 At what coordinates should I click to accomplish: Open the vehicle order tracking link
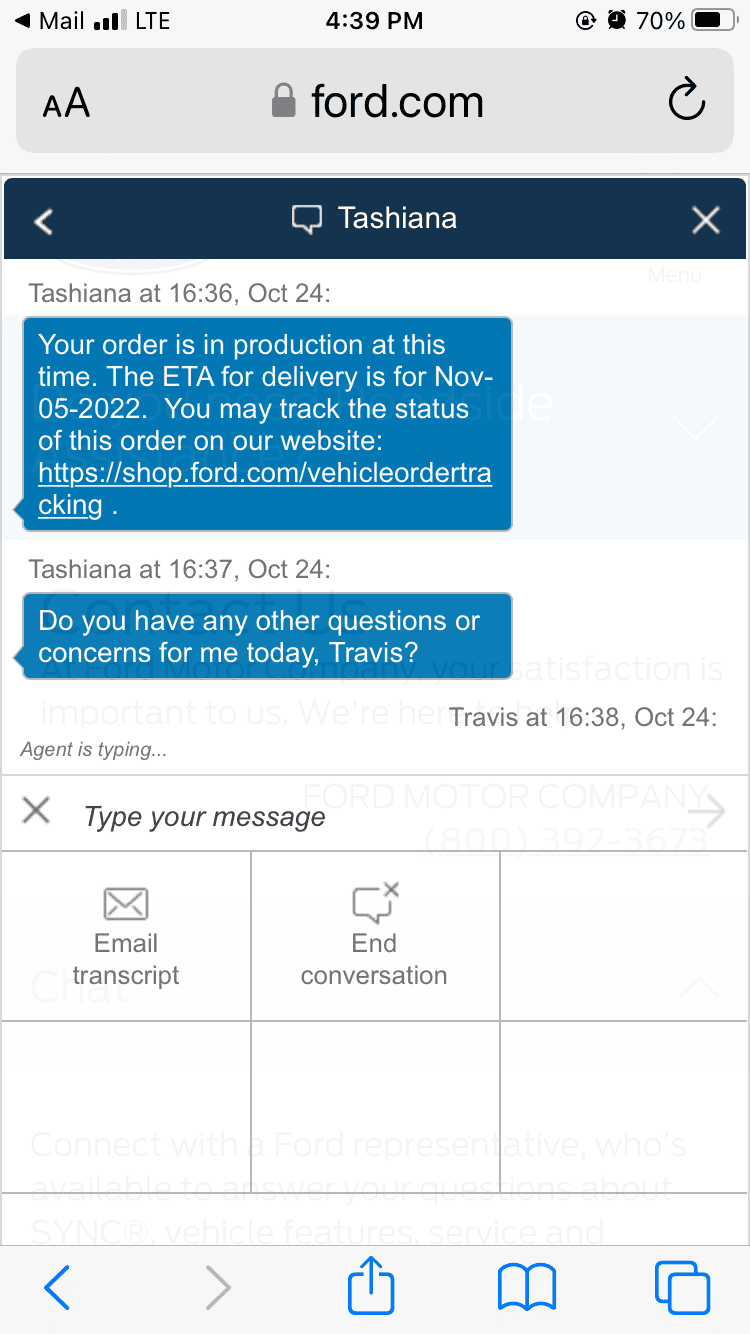[x=264, y=488]
